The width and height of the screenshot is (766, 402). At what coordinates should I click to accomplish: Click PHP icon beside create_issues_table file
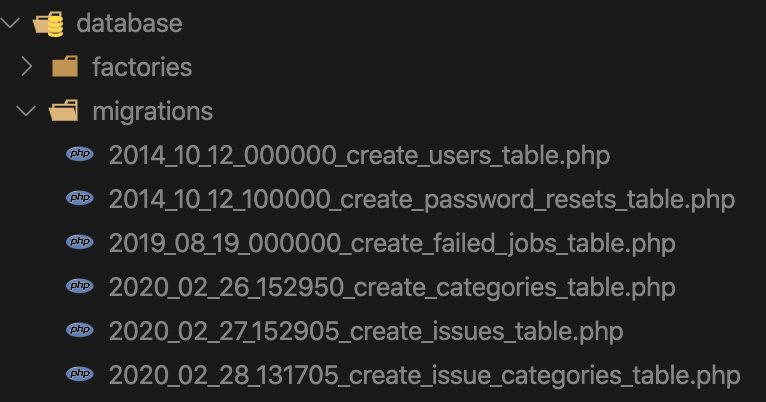coord(80,330)
